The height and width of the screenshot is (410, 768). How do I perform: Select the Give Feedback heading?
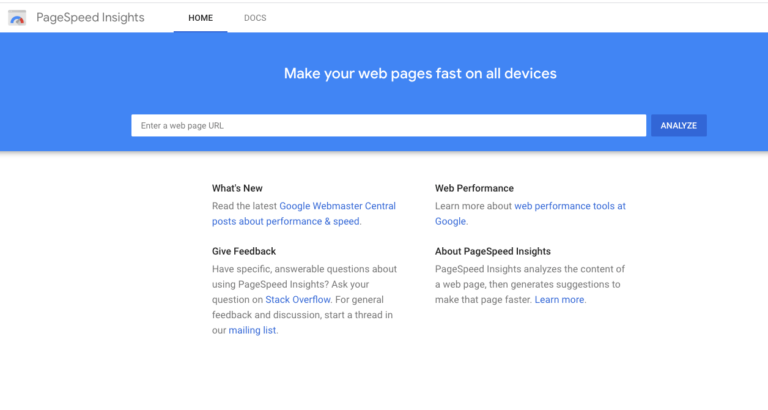(x=244, y=251)
